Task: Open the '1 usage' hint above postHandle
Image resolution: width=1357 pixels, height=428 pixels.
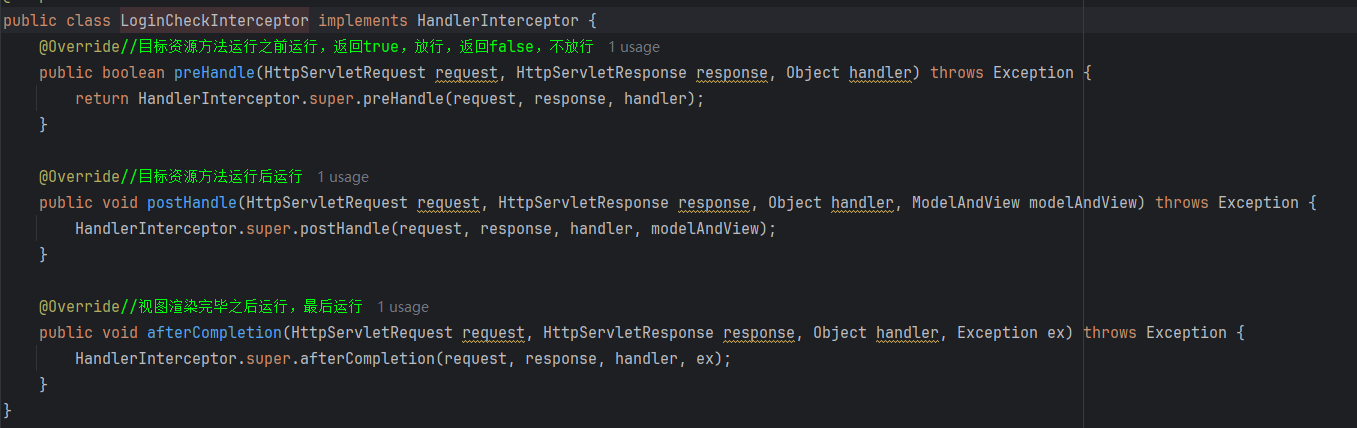Action: [343, 177]
